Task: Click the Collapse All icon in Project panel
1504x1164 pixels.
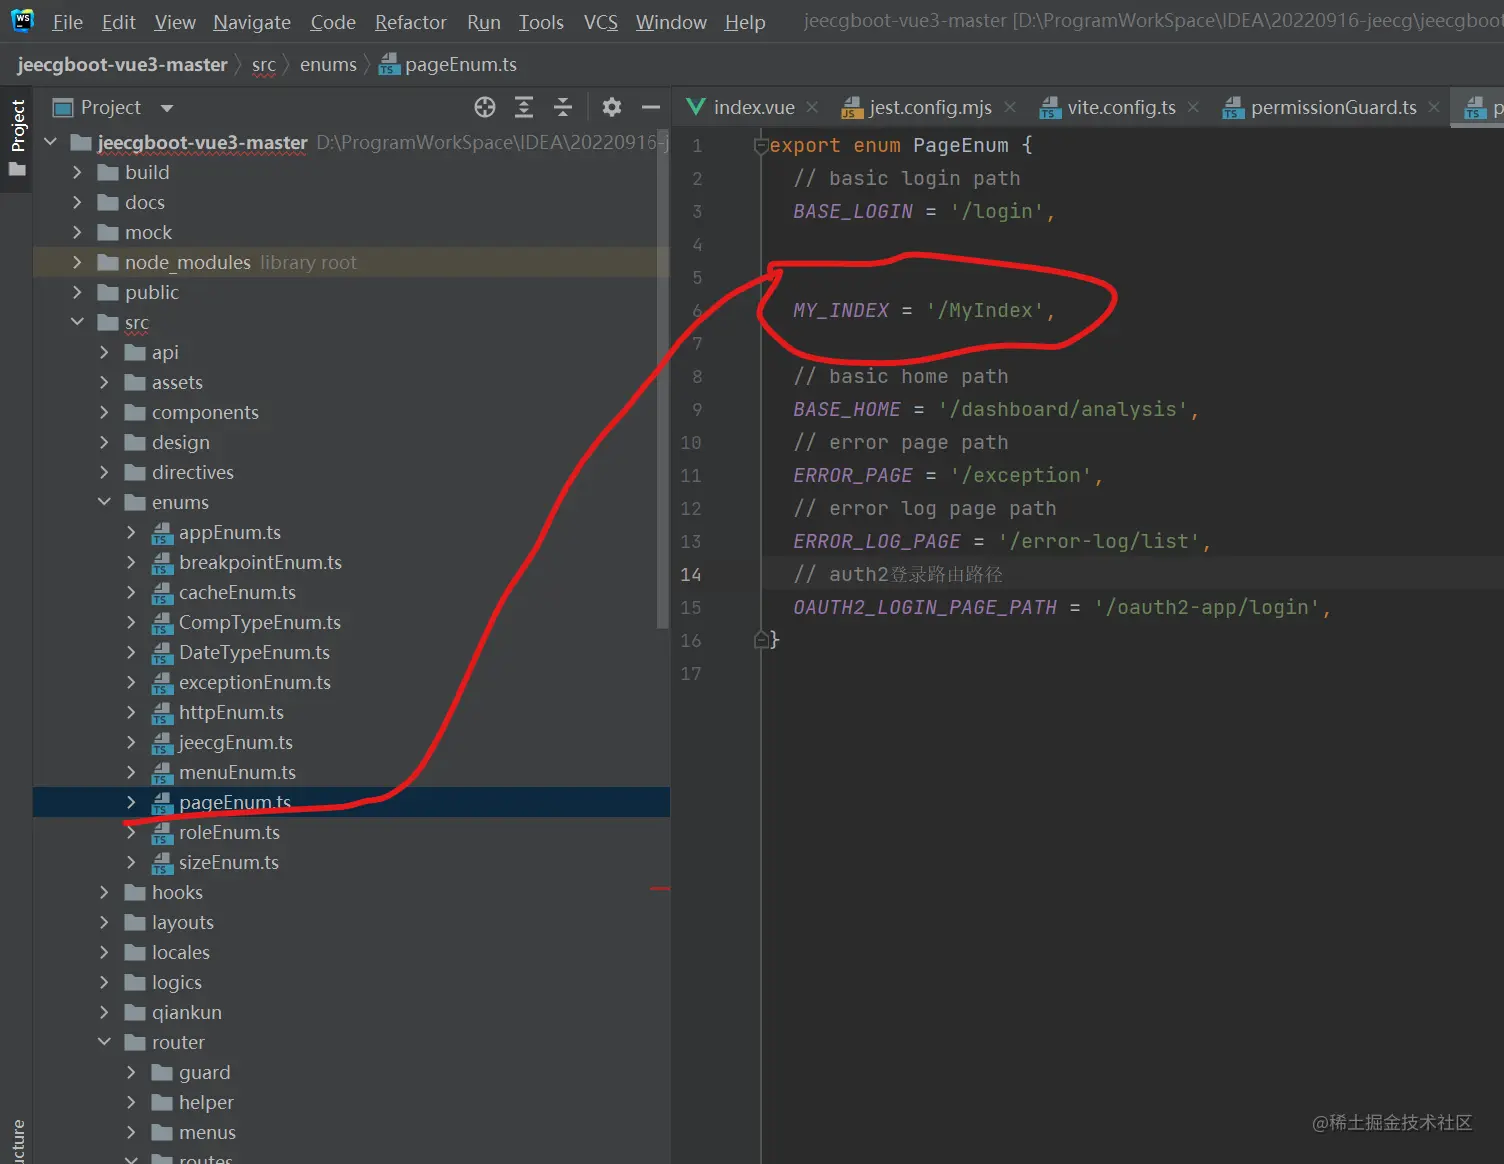Action: click(563, 107)
